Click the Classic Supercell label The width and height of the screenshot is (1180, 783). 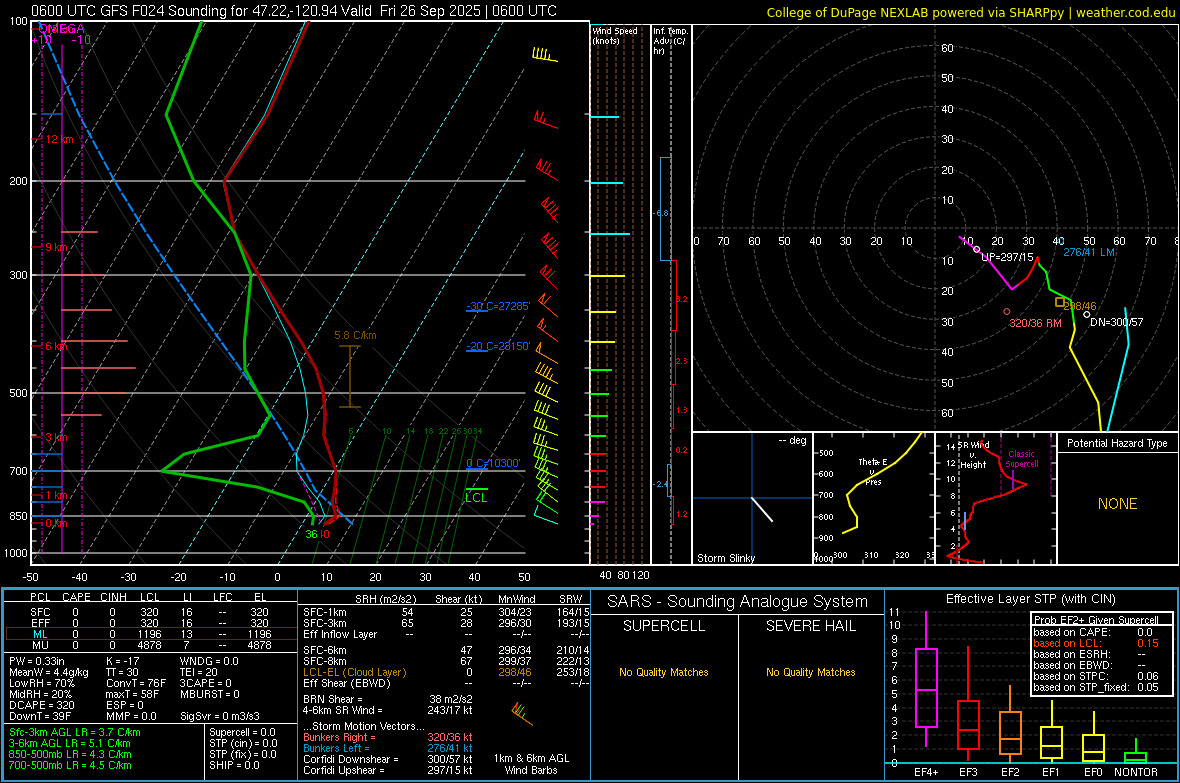pos(1022,459)
